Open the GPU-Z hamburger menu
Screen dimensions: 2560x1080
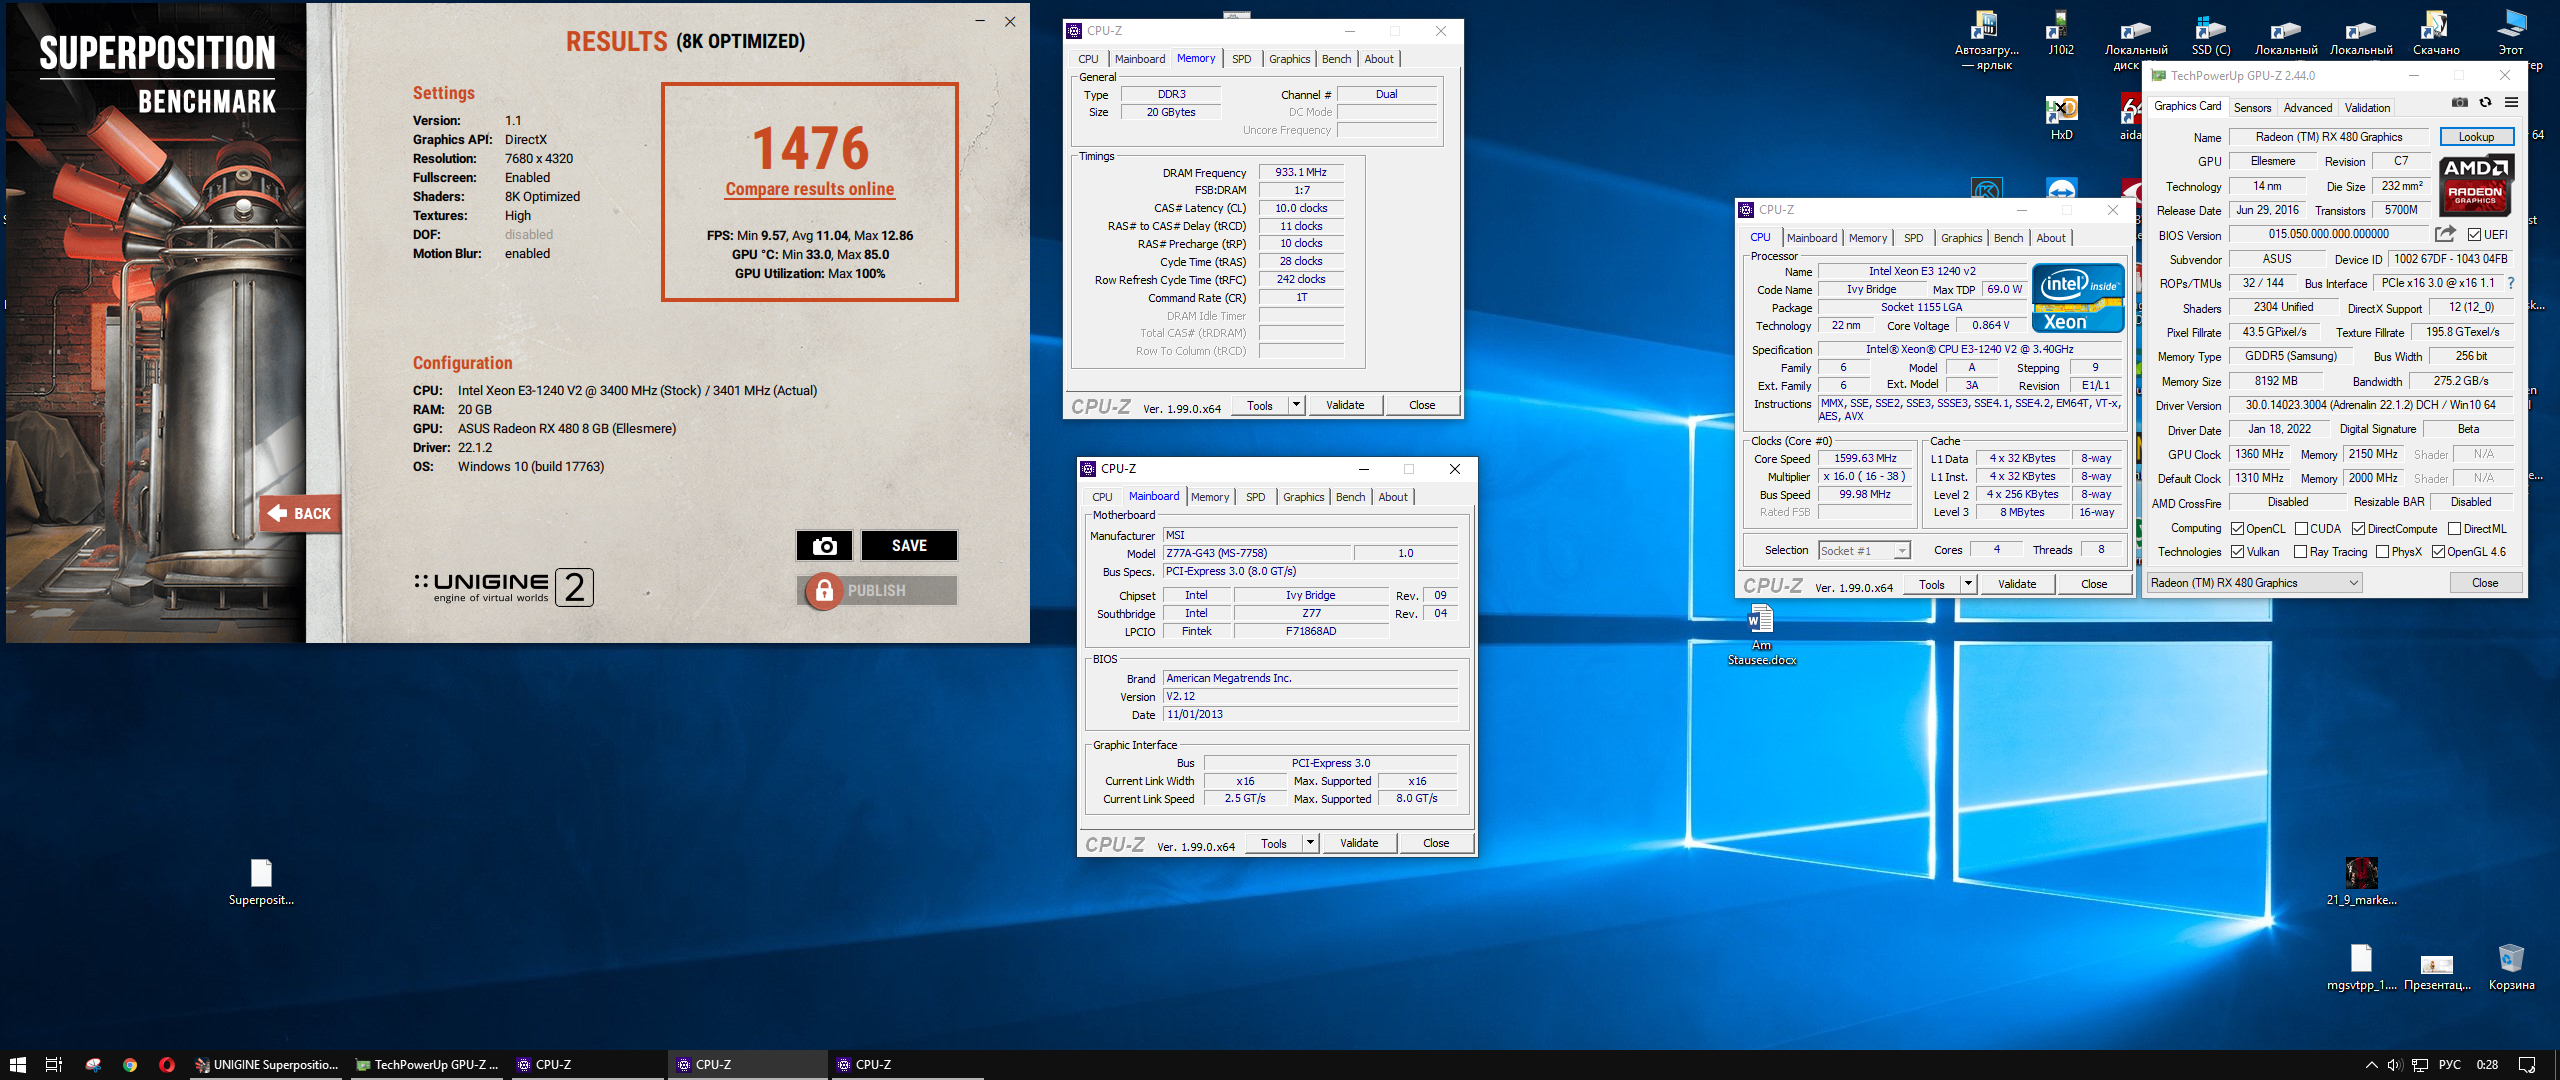(2511, 103)
